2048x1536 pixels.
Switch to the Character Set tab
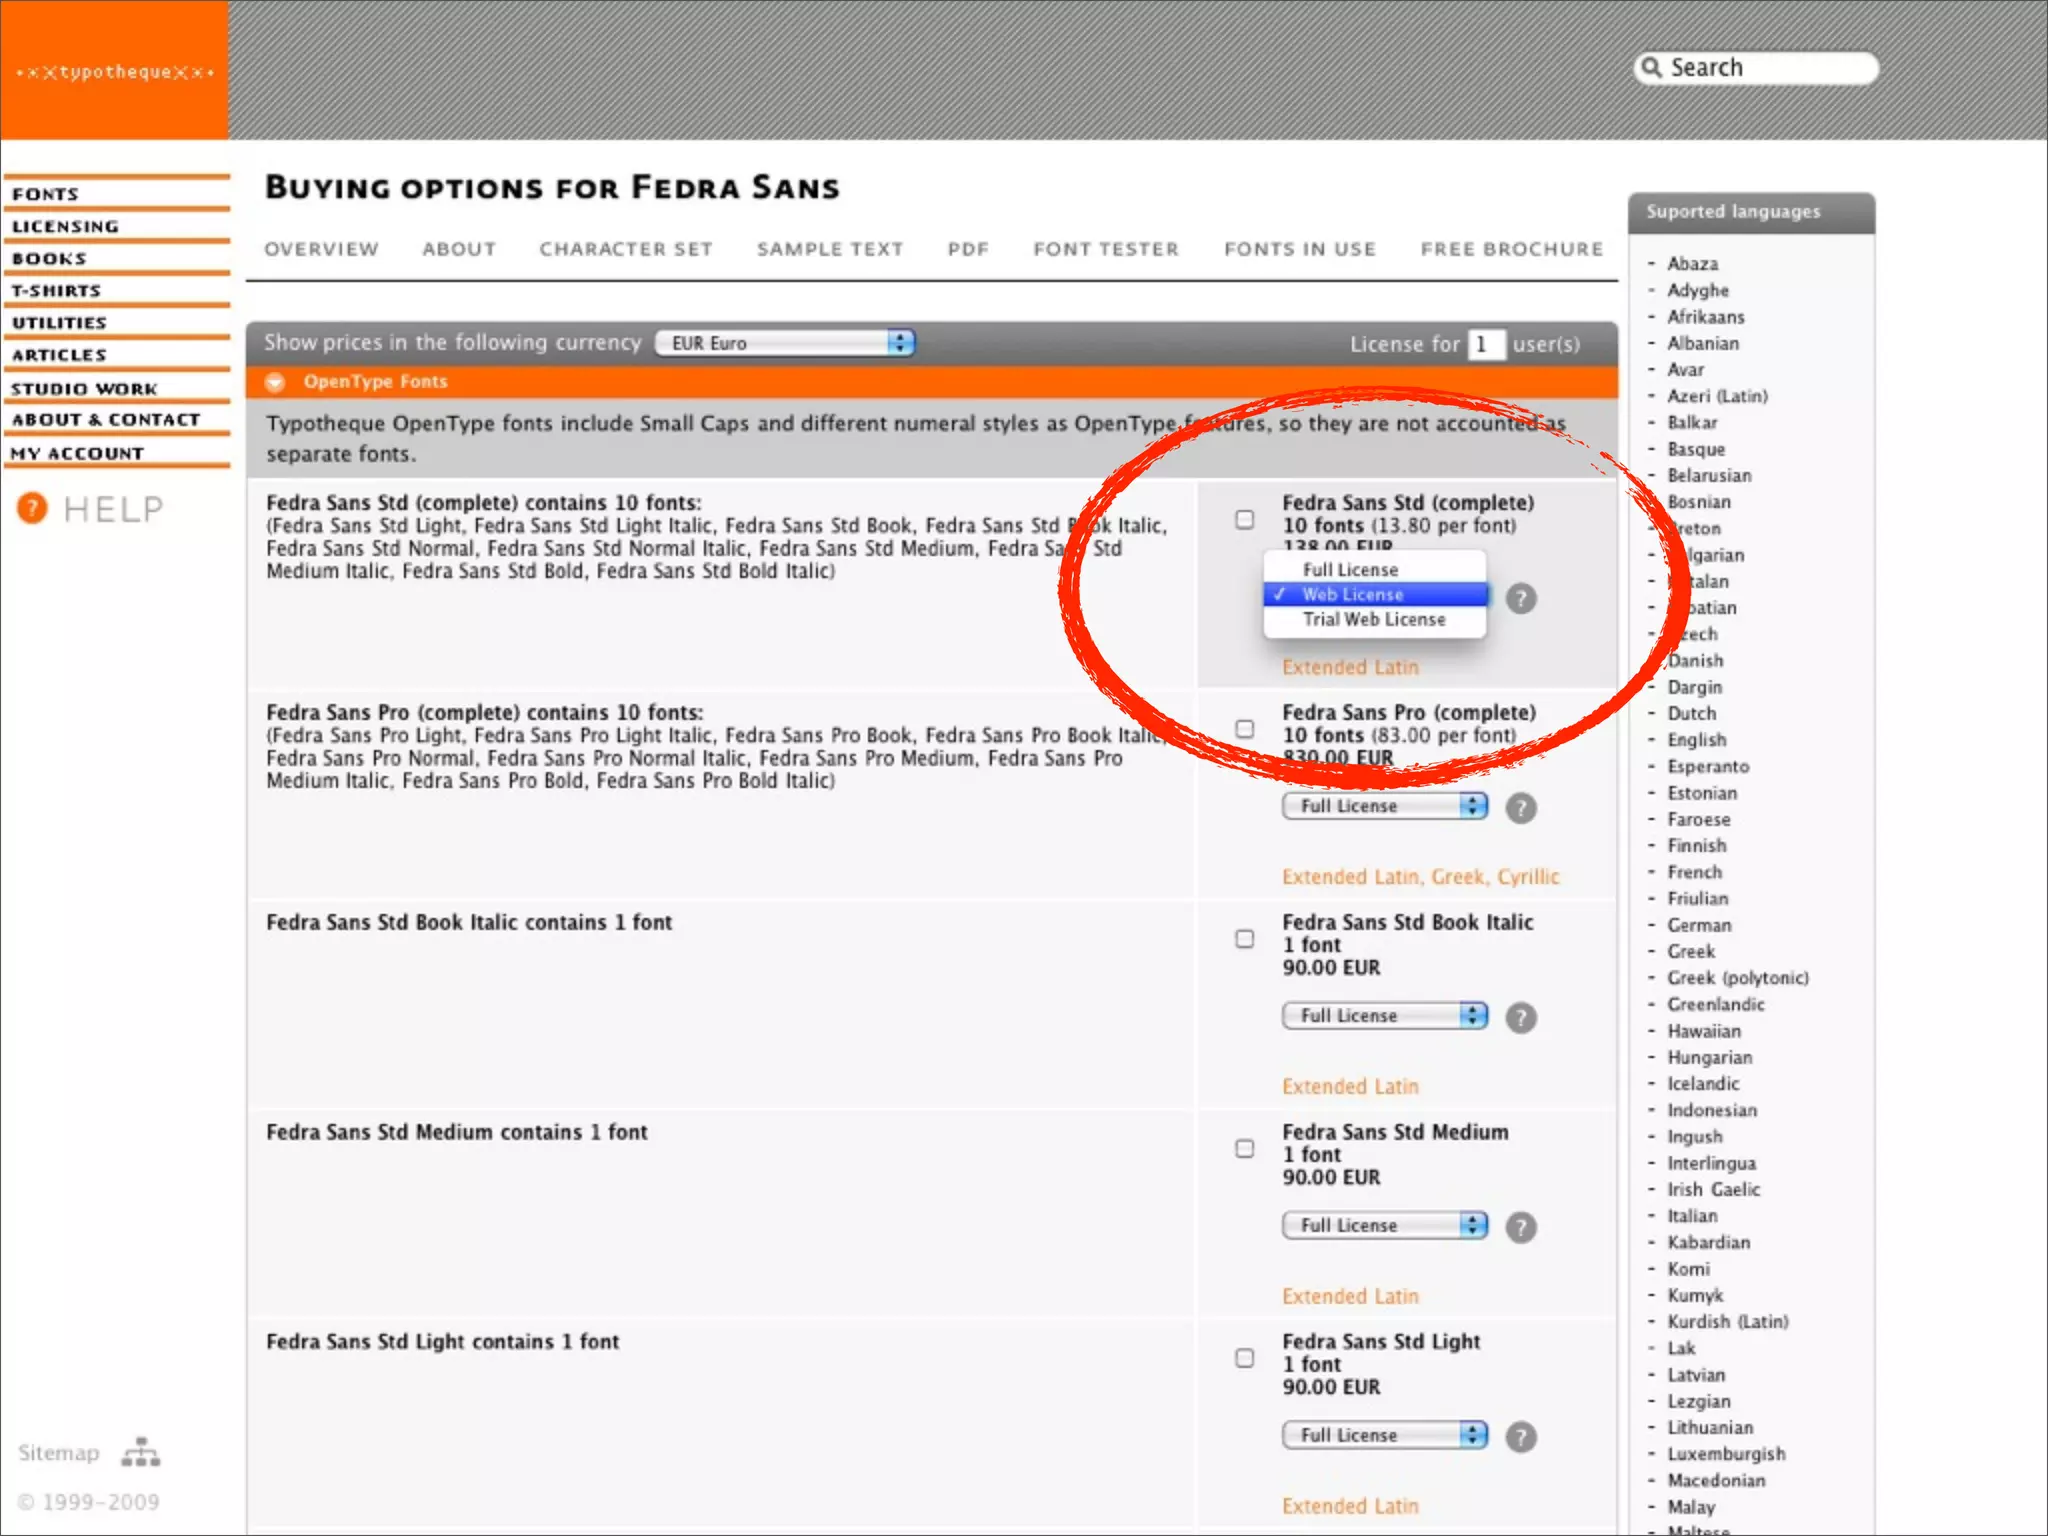(x=626, y=249)
